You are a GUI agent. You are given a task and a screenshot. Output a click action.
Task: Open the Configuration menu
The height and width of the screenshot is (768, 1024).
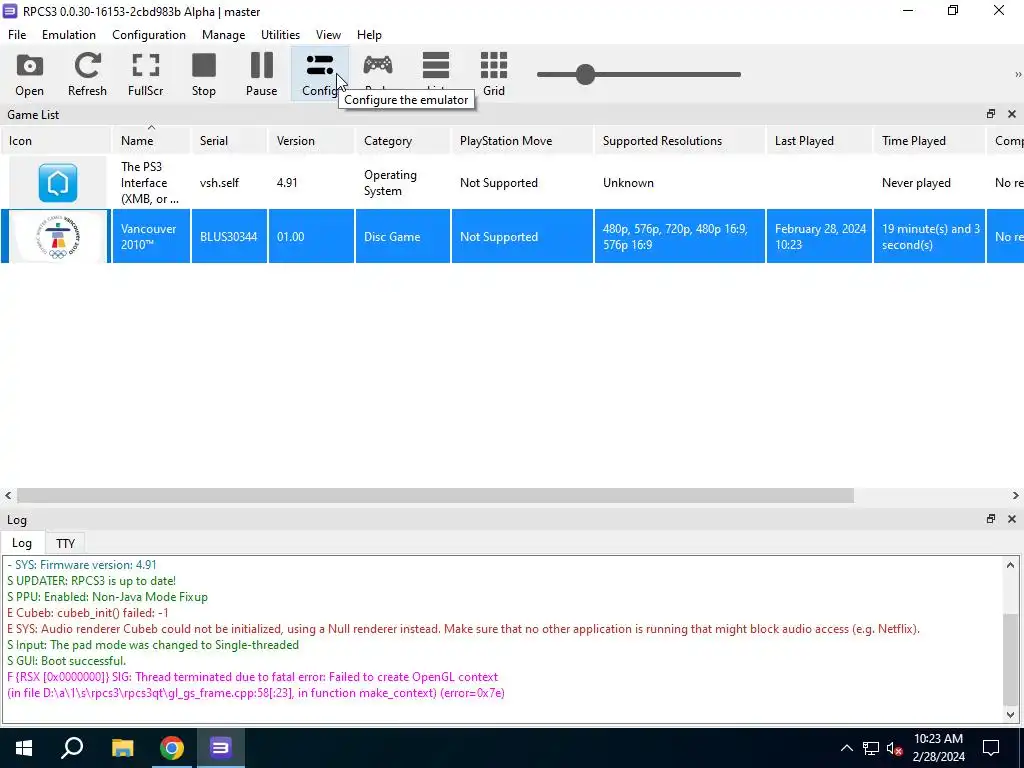click(149, 35)
